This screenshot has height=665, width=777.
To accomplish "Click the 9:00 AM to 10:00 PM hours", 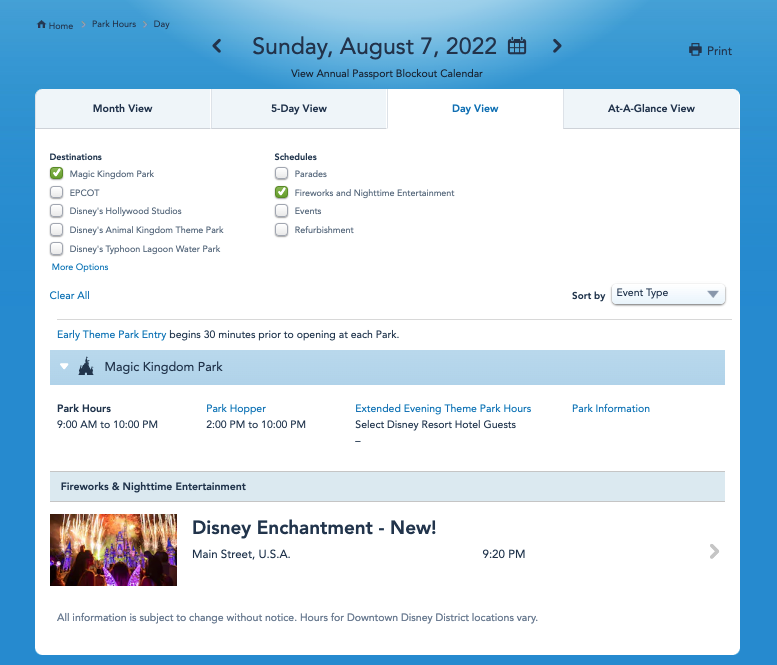I will click(108, 424).
